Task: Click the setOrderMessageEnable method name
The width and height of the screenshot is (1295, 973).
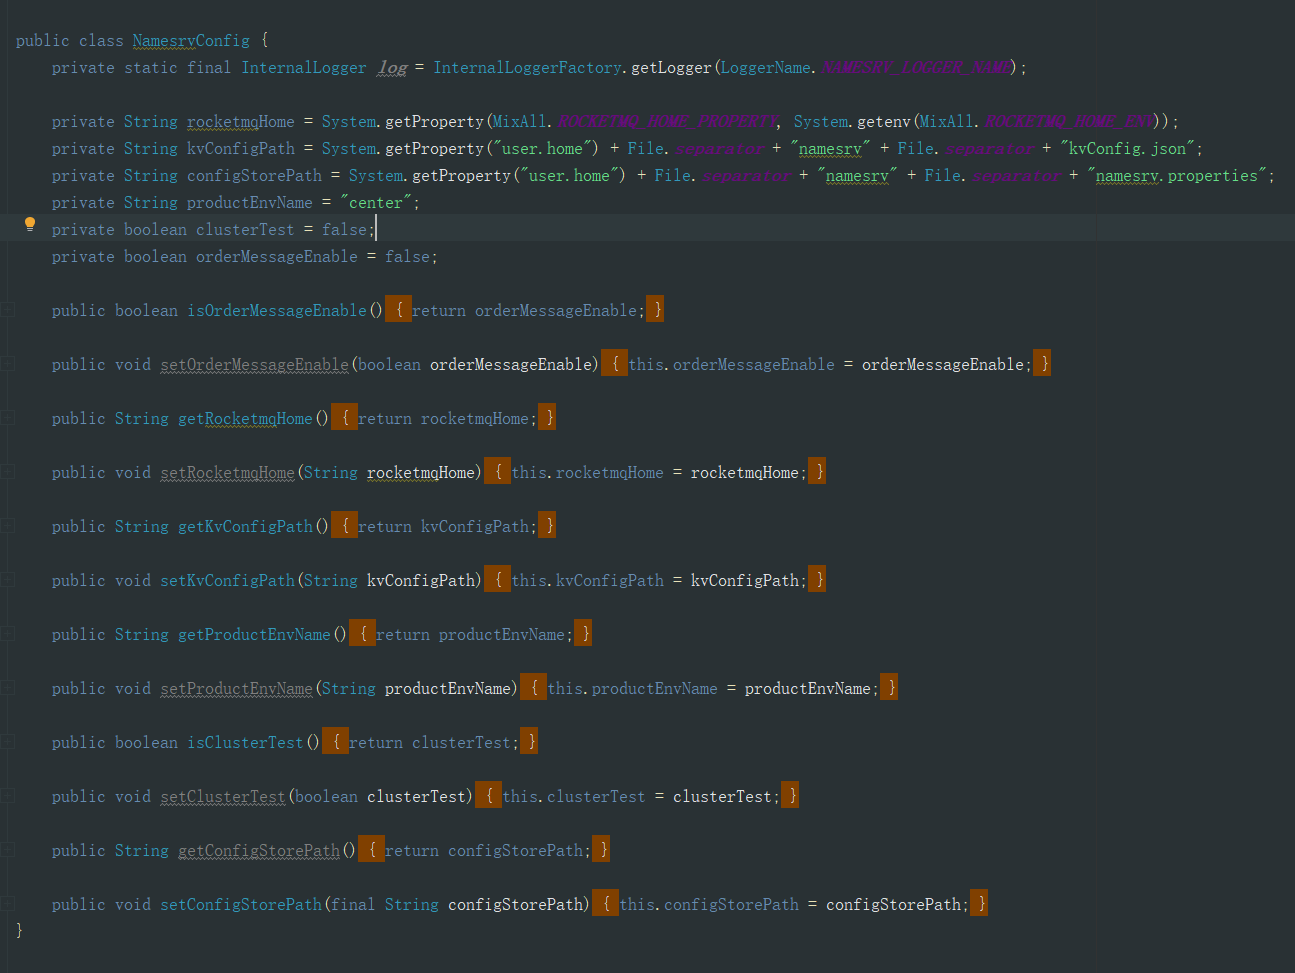Action: point(254,365)
